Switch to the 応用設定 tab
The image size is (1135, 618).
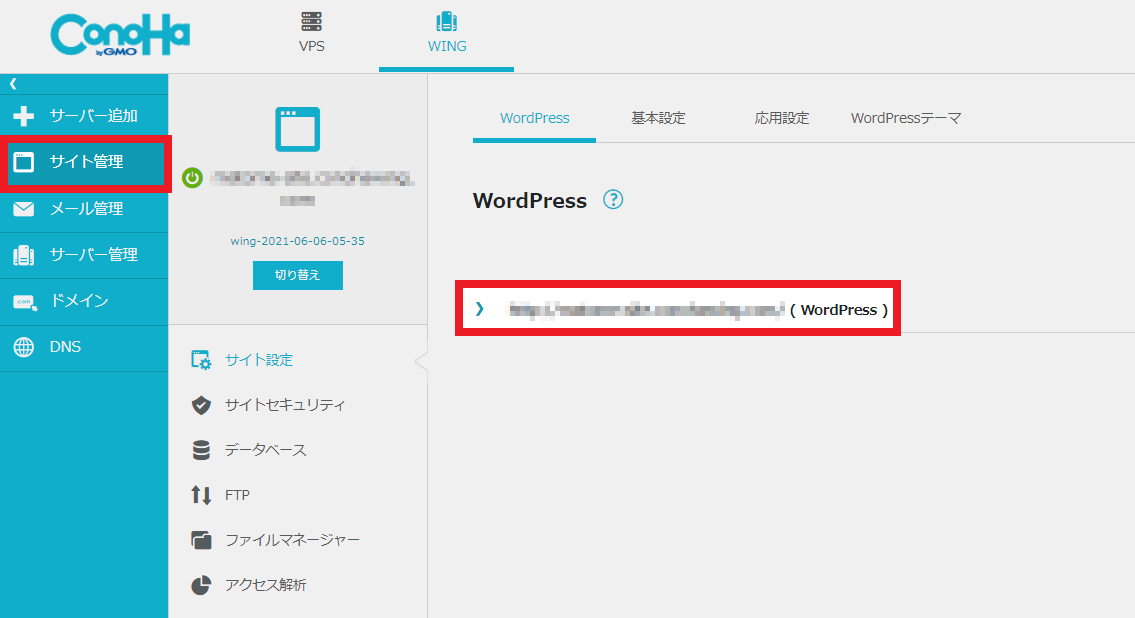click(x=781, y=118)
